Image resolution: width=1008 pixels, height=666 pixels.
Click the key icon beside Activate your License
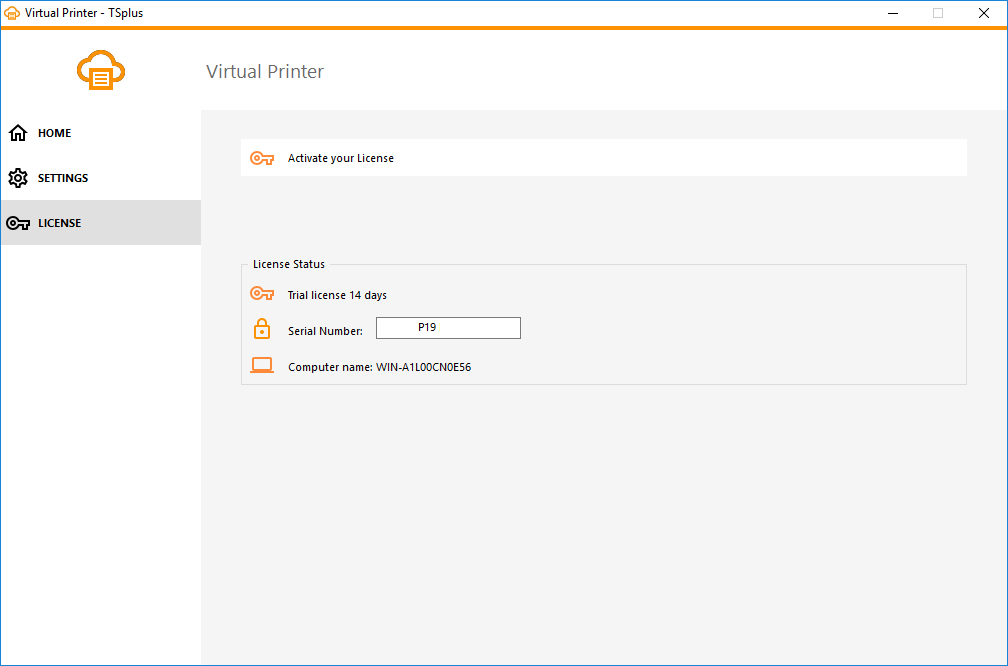click(262, 157)
